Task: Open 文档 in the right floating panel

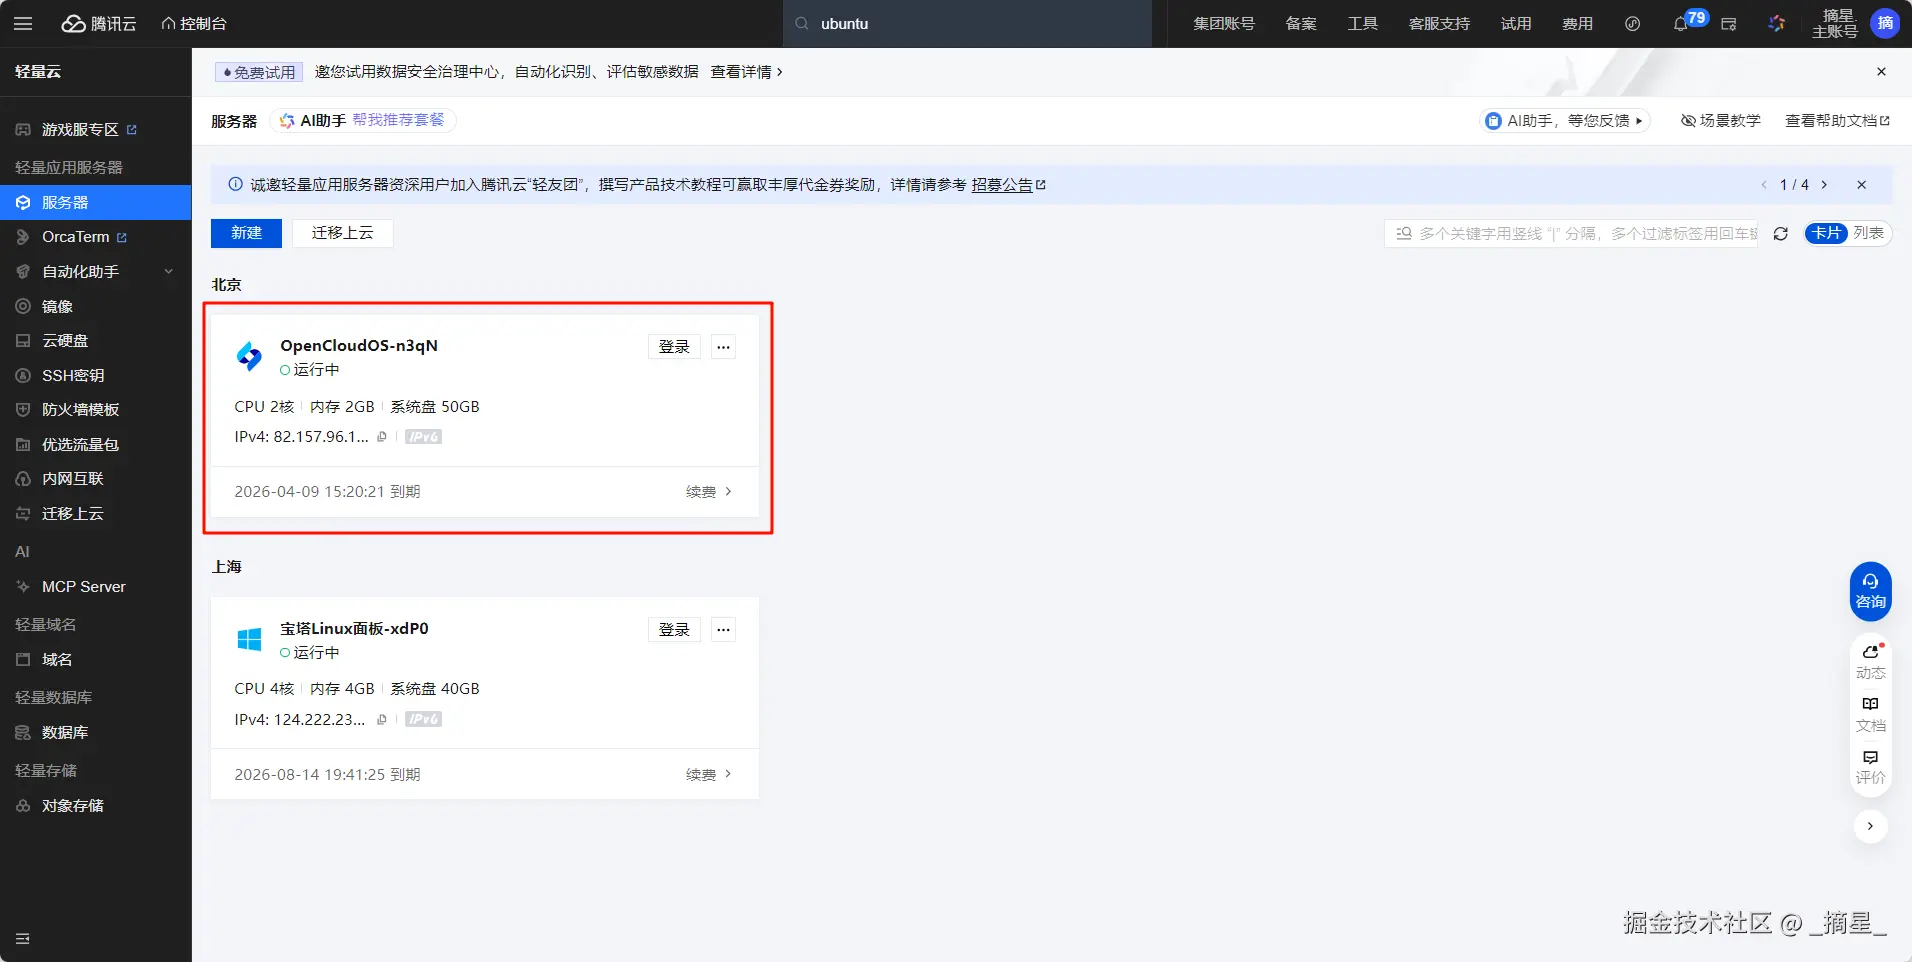Action: (1871, 714)
